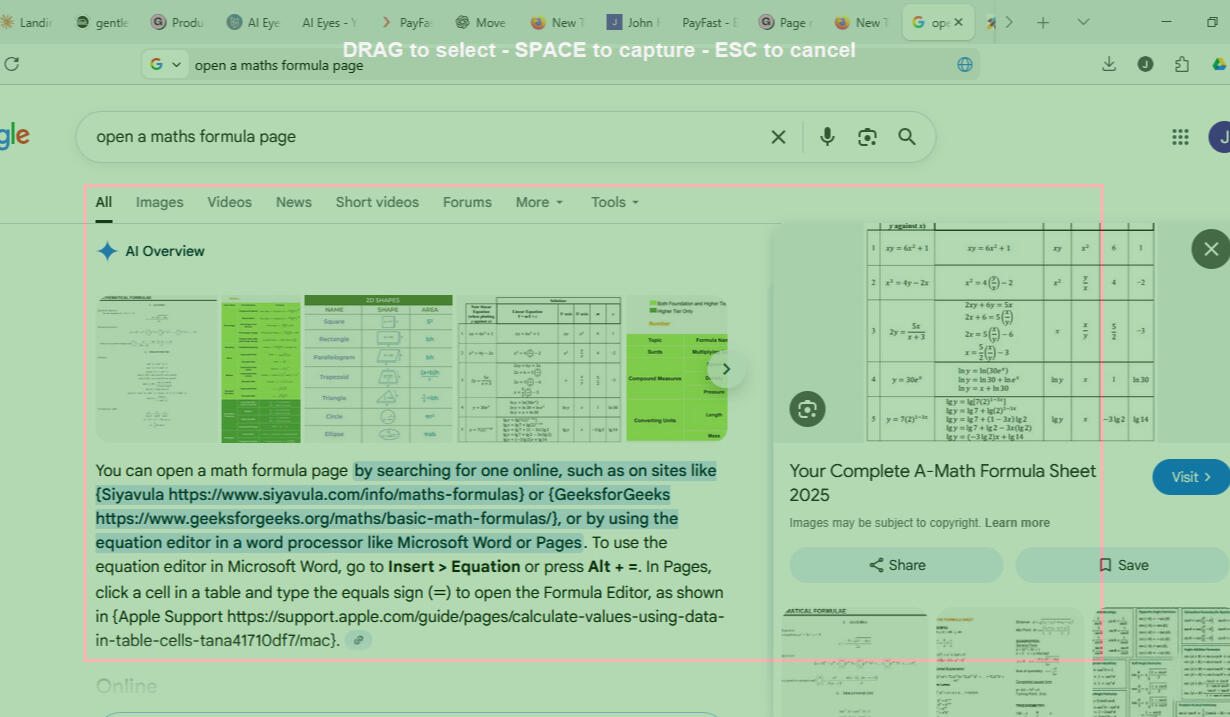Save the image with Save button
Image resolution: width=1230 pixels, height=717 pixels.
1122,565
